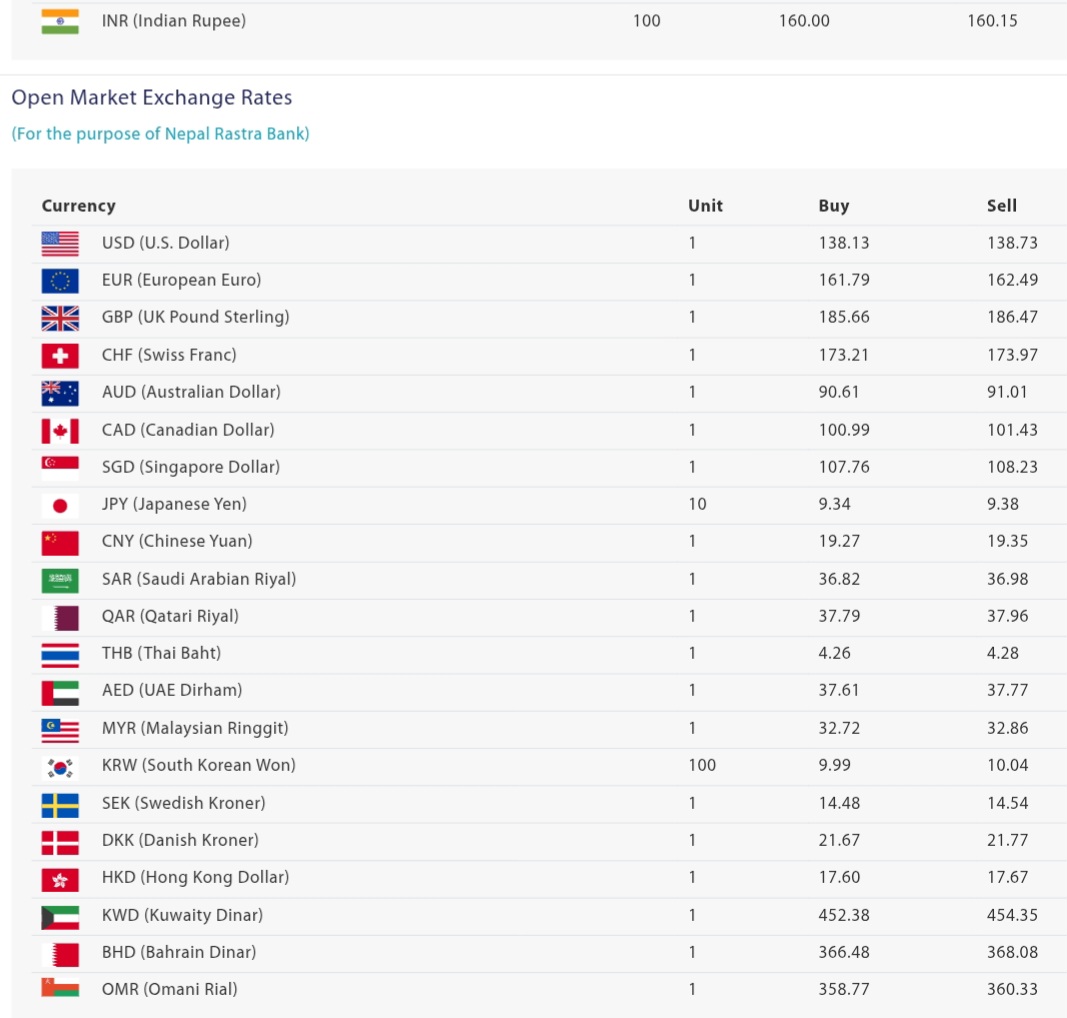1067x1018 pixels.
Task: Click the Kuwait flag icon
Action: [60, 916]
